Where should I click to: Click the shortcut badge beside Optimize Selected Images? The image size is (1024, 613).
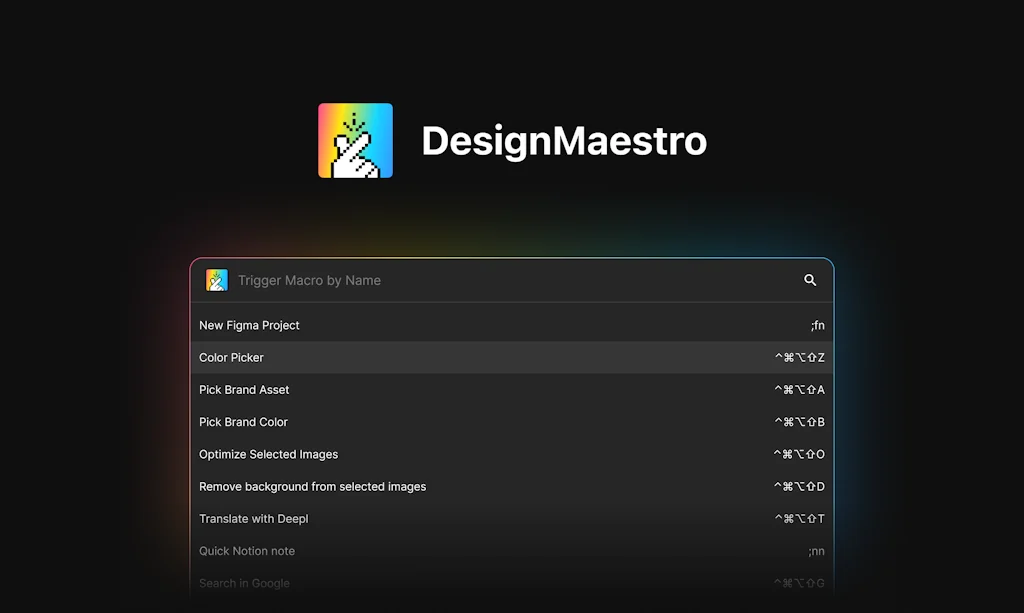(800, 454)
